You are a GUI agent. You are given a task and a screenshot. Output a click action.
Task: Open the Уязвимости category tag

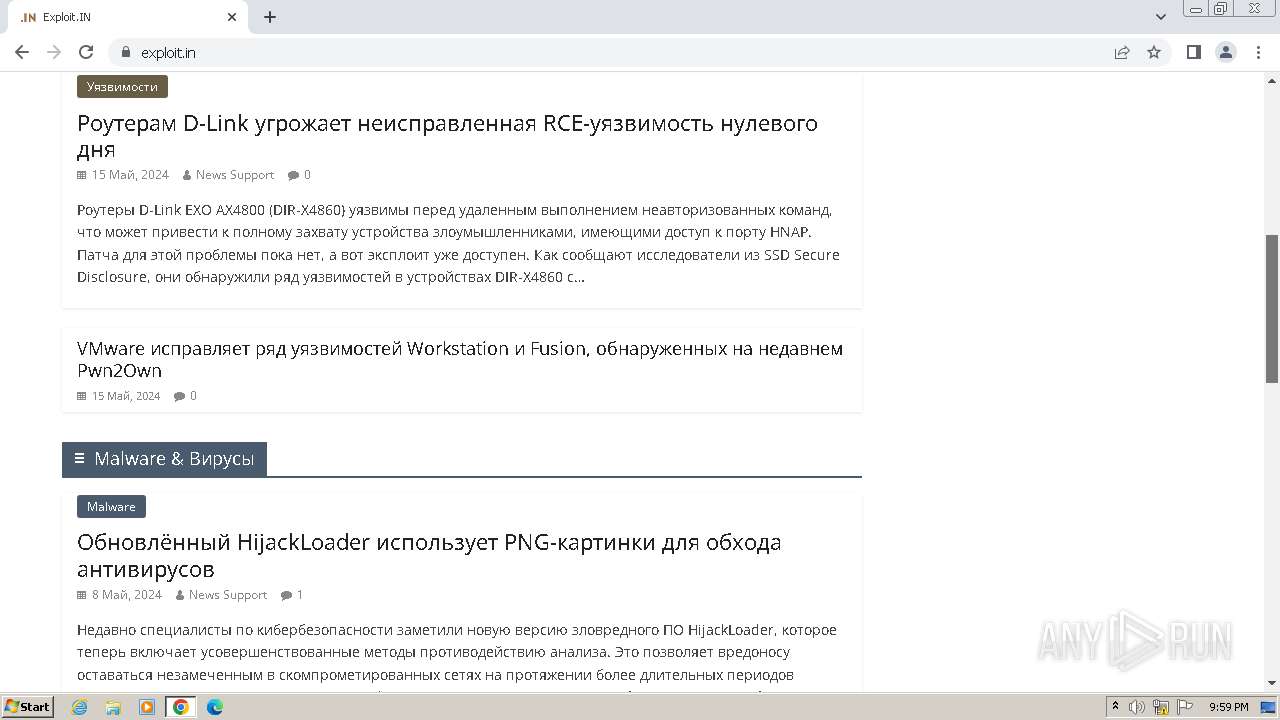[122, 87]
